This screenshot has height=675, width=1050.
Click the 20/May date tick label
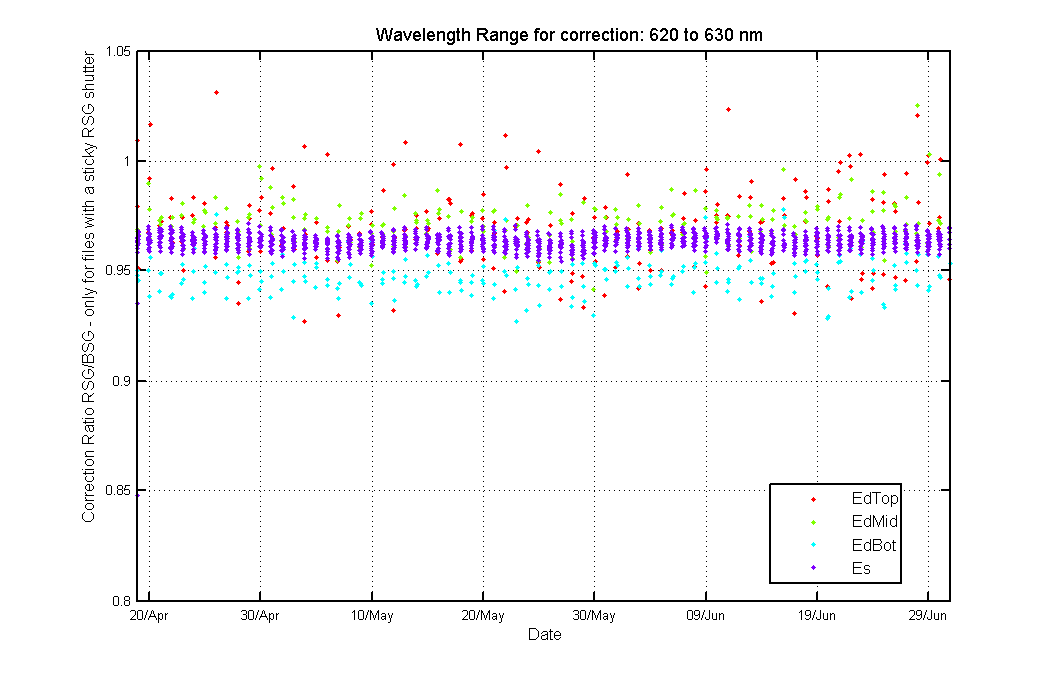click(483, 615)
